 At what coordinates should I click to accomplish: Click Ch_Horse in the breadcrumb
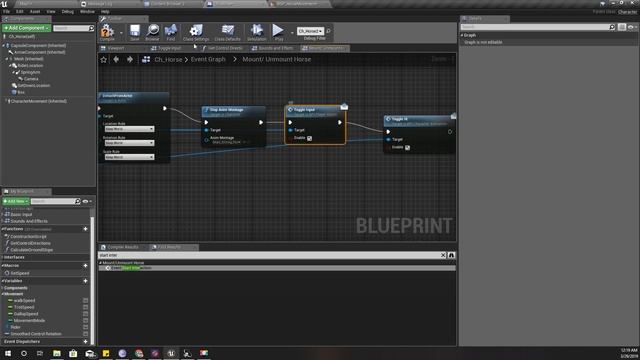click(x=168, y=60)
